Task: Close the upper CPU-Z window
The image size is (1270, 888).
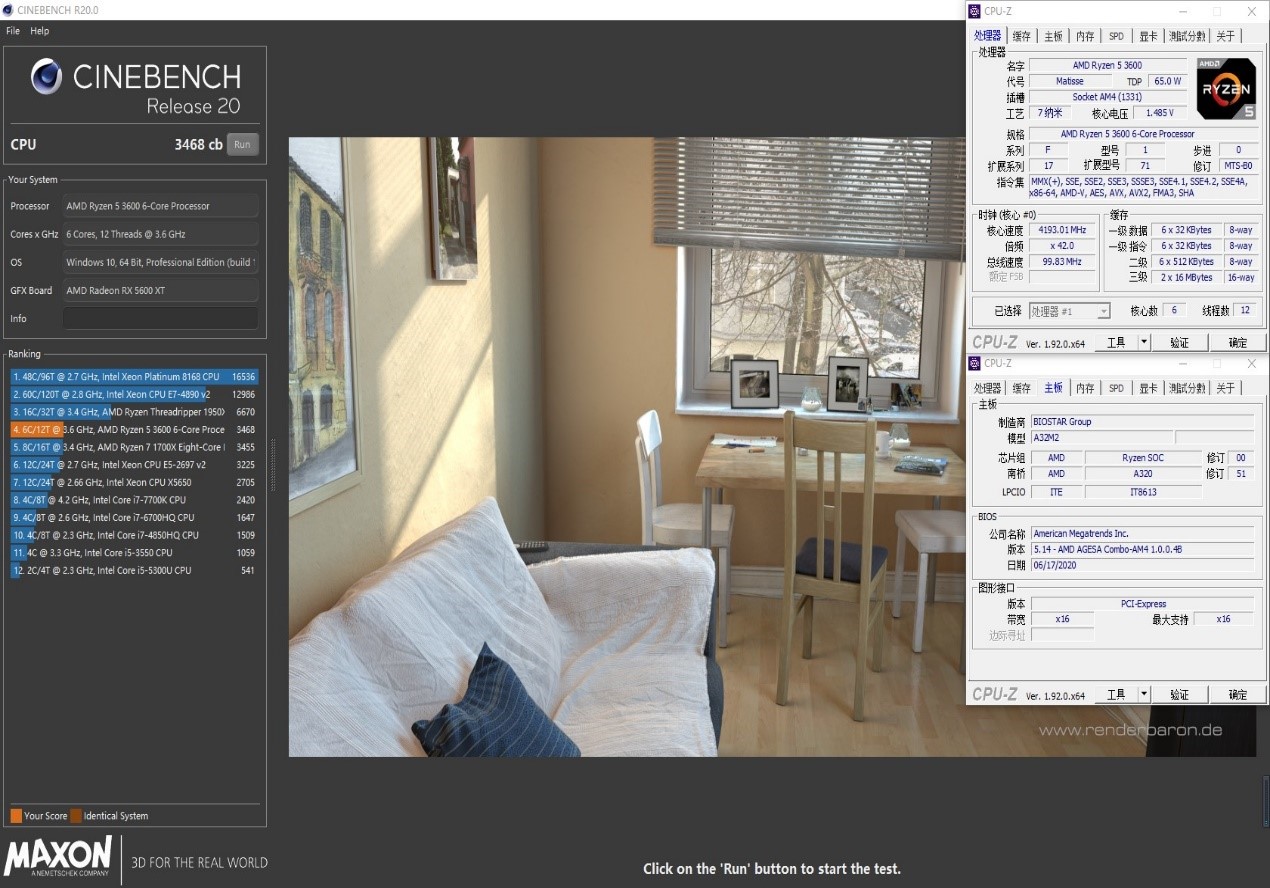Action: [x=1252, y=12]
